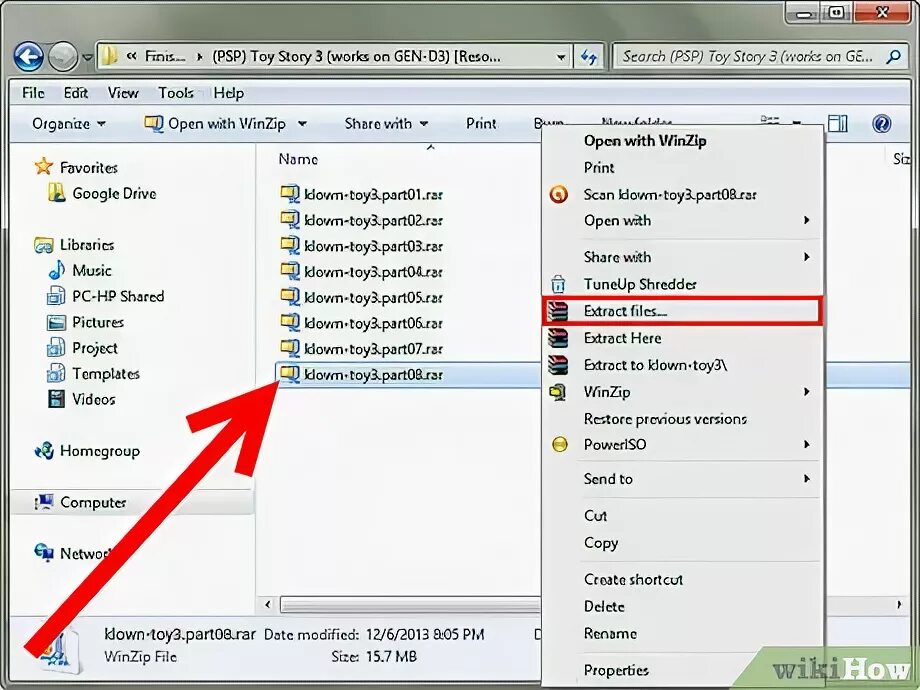Open the Organize dropdown
This screenshot has height=690, width=920.
click(69, 123)
